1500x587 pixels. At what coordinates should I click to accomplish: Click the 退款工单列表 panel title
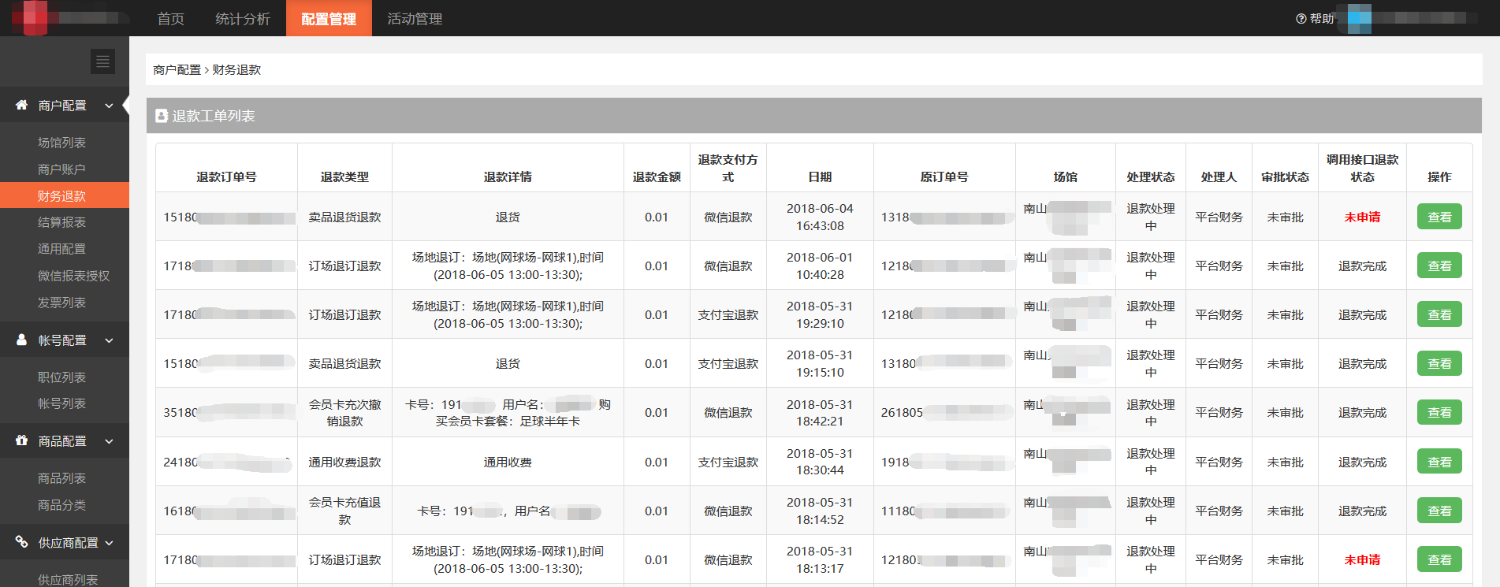tap(214, 116)
